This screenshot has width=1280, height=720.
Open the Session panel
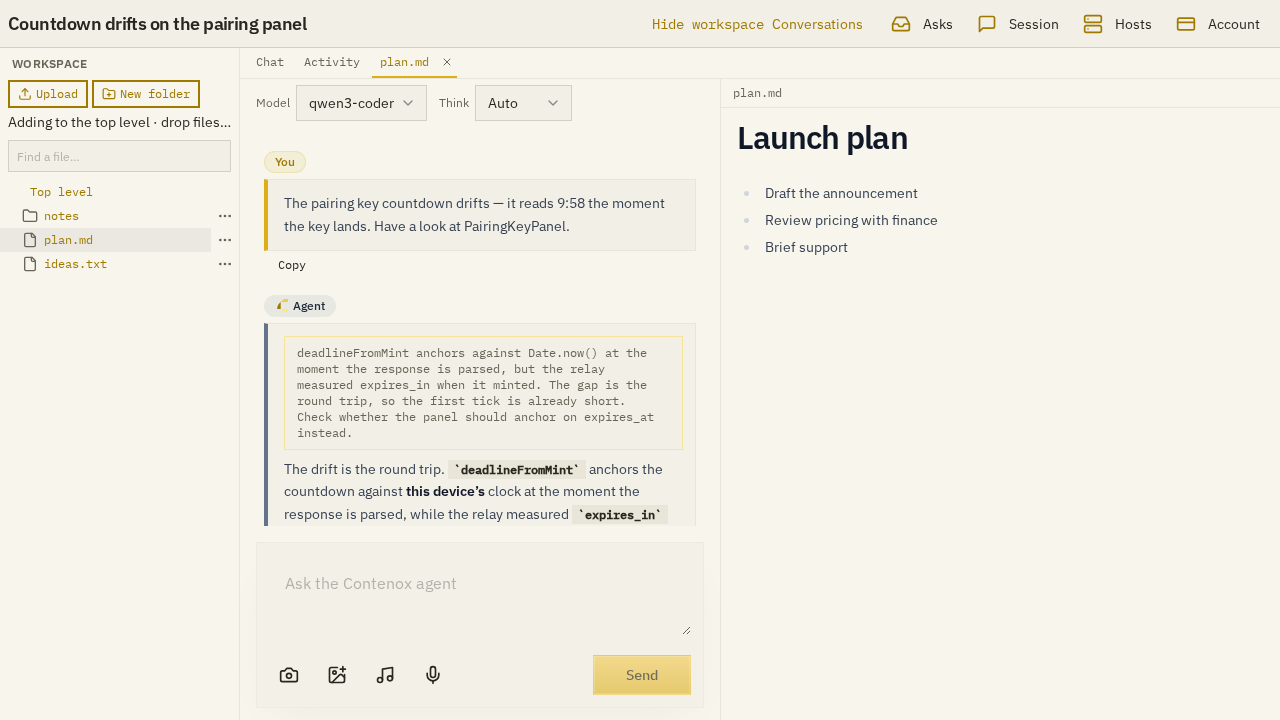point(1018,24)
